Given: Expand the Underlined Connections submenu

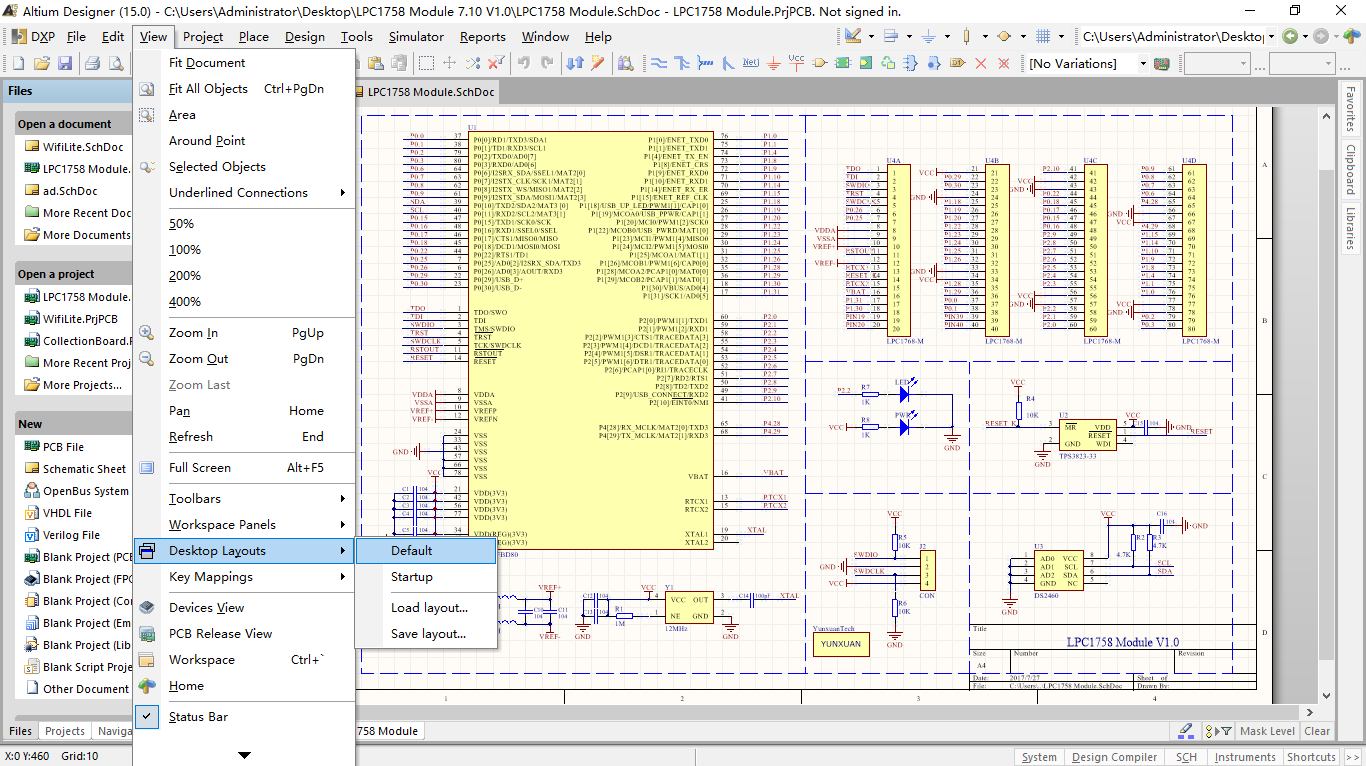Looking at the screenshot, I should [244, 192].
